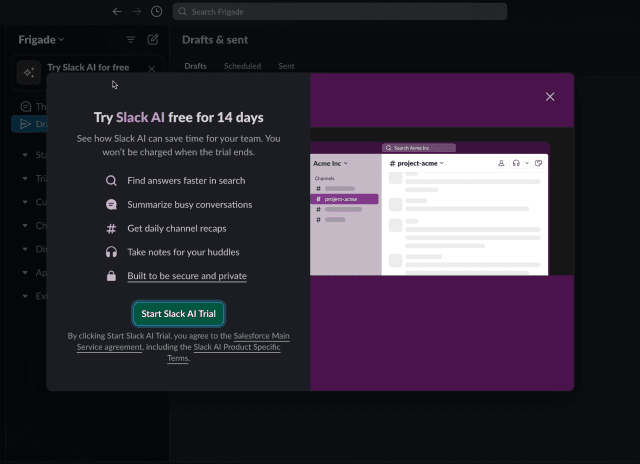This screenshot has width=640, height=464.
Task: Close the Slack AI trial dialog
Action: [550, 97]
